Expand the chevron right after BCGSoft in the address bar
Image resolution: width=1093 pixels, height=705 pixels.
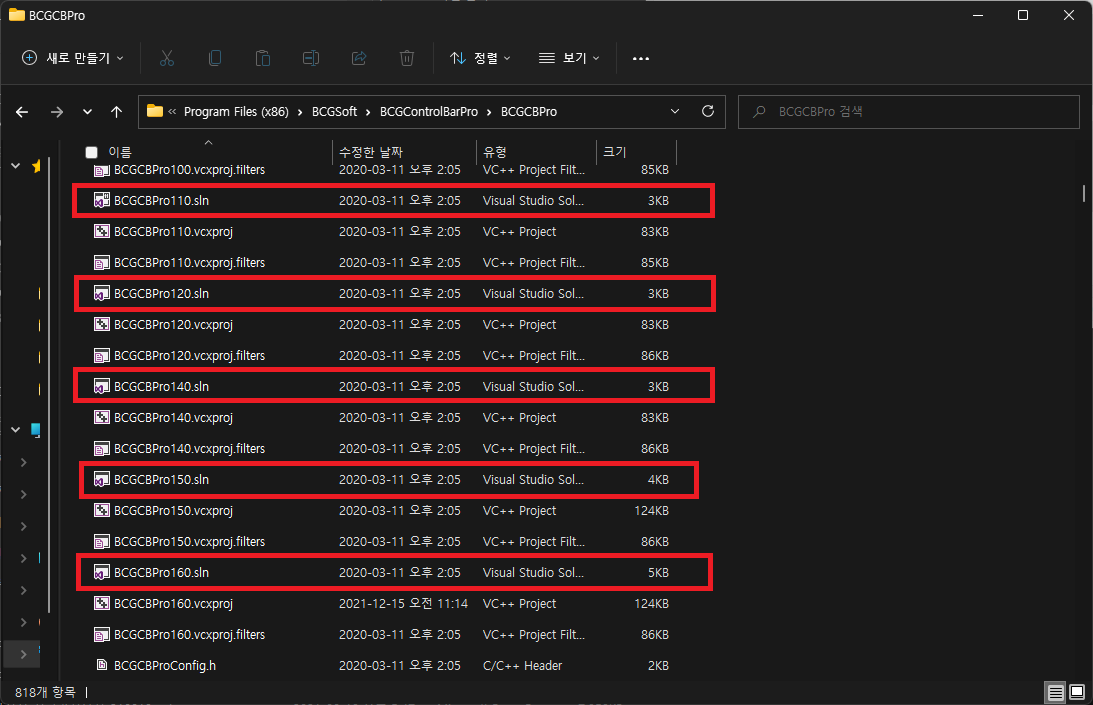(x=368, y=112)
